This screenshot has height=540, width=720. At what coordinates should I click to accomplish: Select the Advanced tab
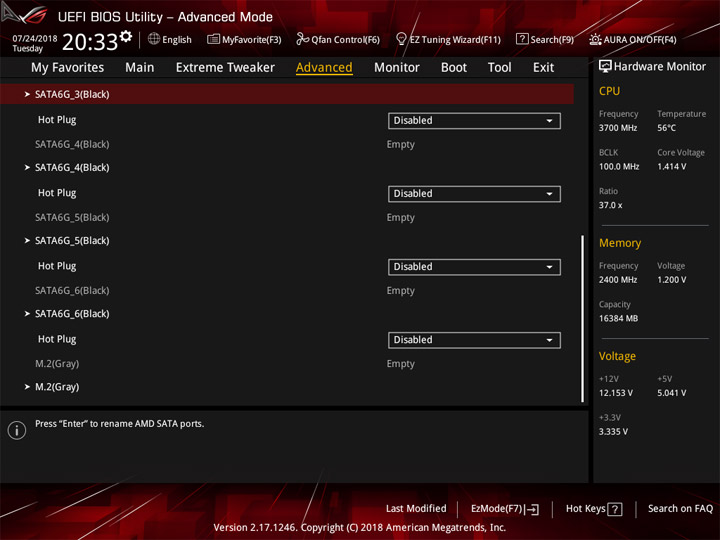324,68
